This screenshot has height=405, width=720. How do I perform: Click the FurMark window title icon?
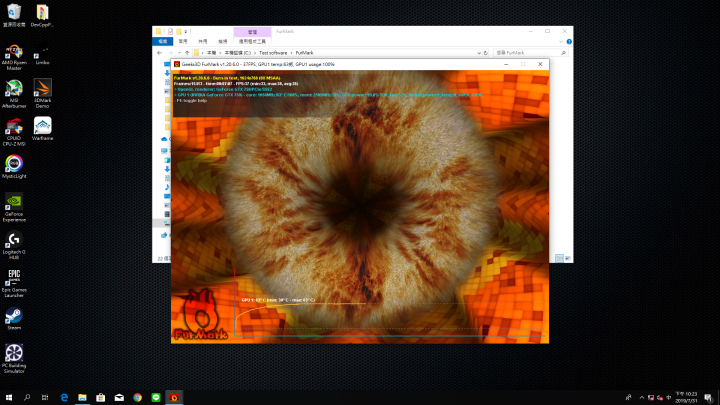coord(177,64)
